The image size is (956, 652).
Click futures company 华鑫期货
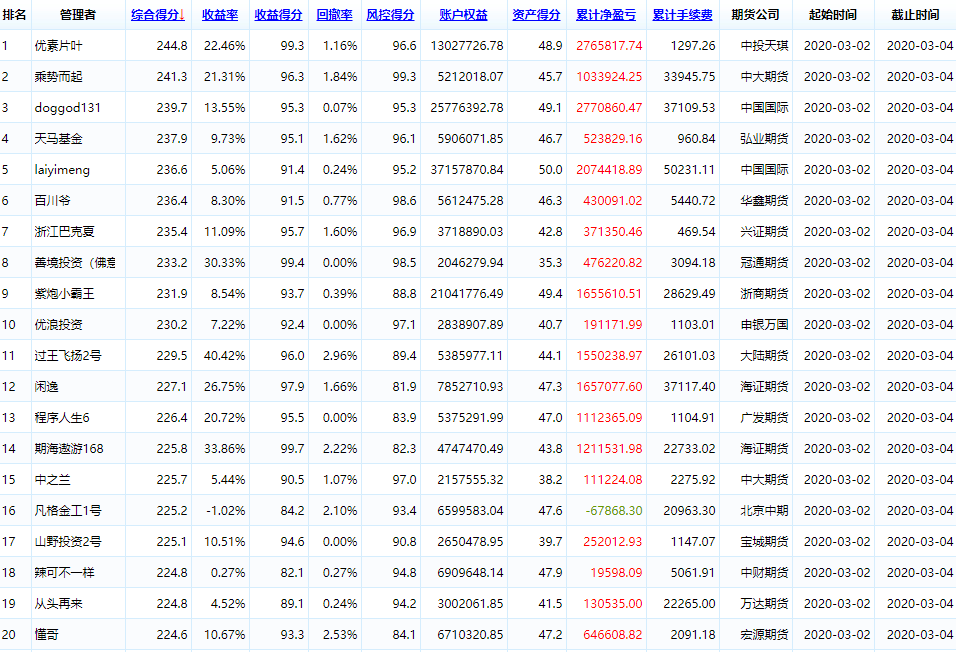(x=765, y=201)
